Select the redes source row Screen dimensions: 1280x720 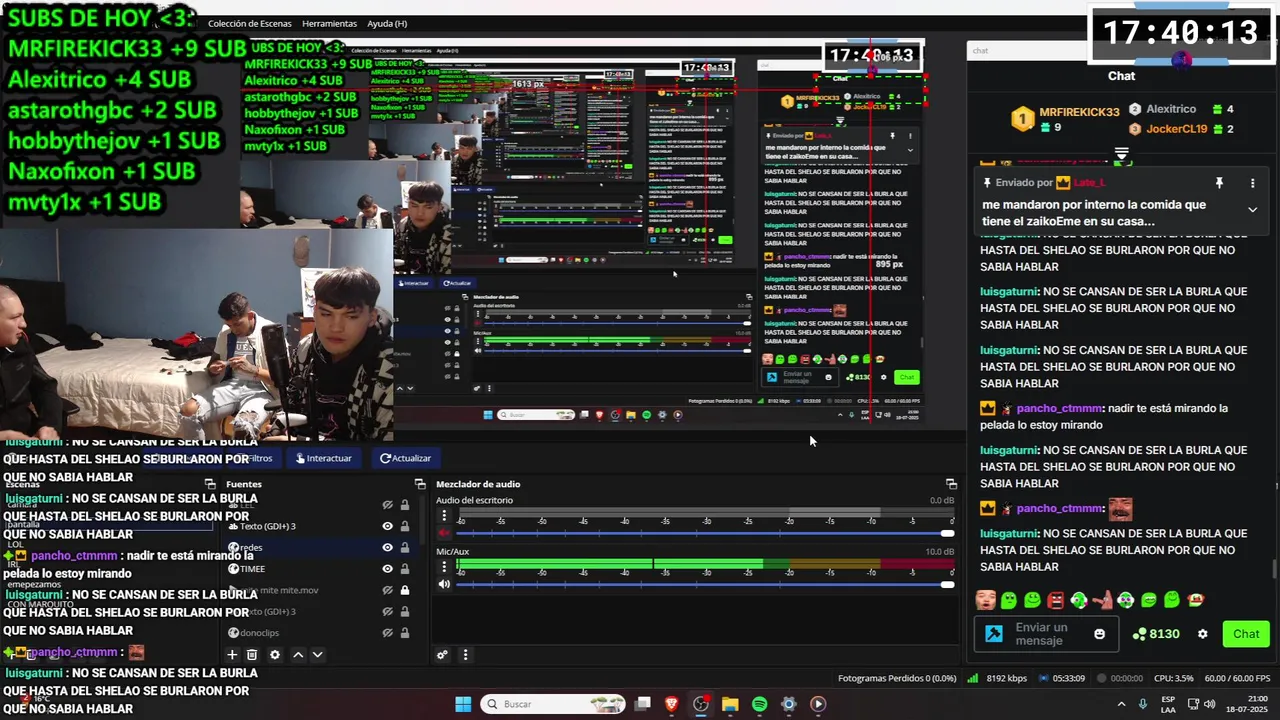click(x=320, y=548)
